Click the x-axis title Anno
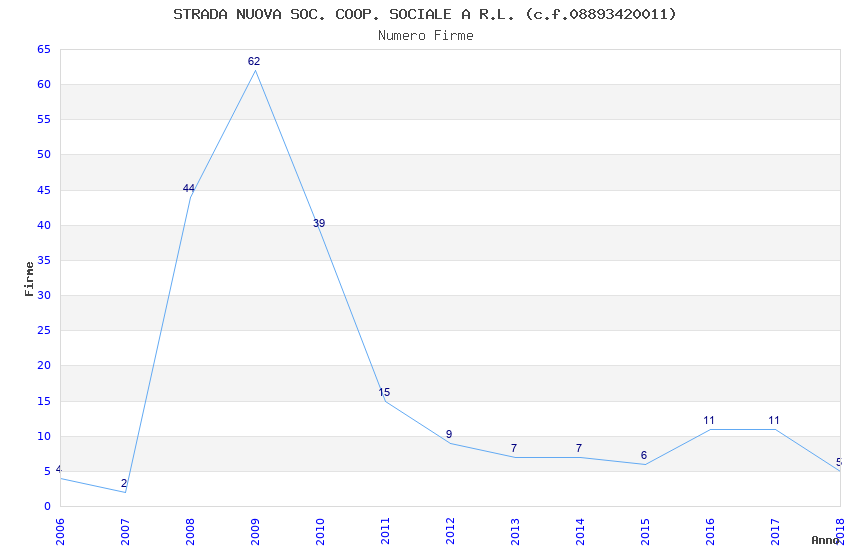The height and width of the screenshot is (550, 850). click(x=825, y=540)
